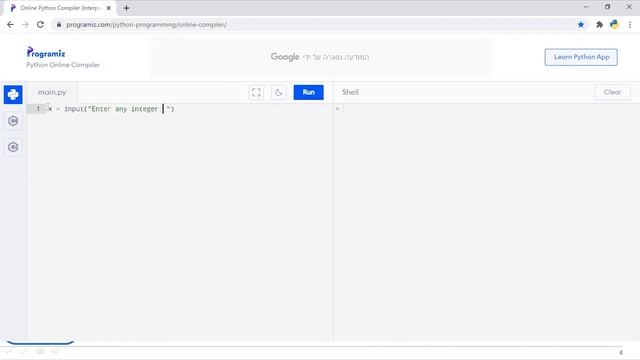
Task: Click the Programiz logo
Action: click(46, 52)
